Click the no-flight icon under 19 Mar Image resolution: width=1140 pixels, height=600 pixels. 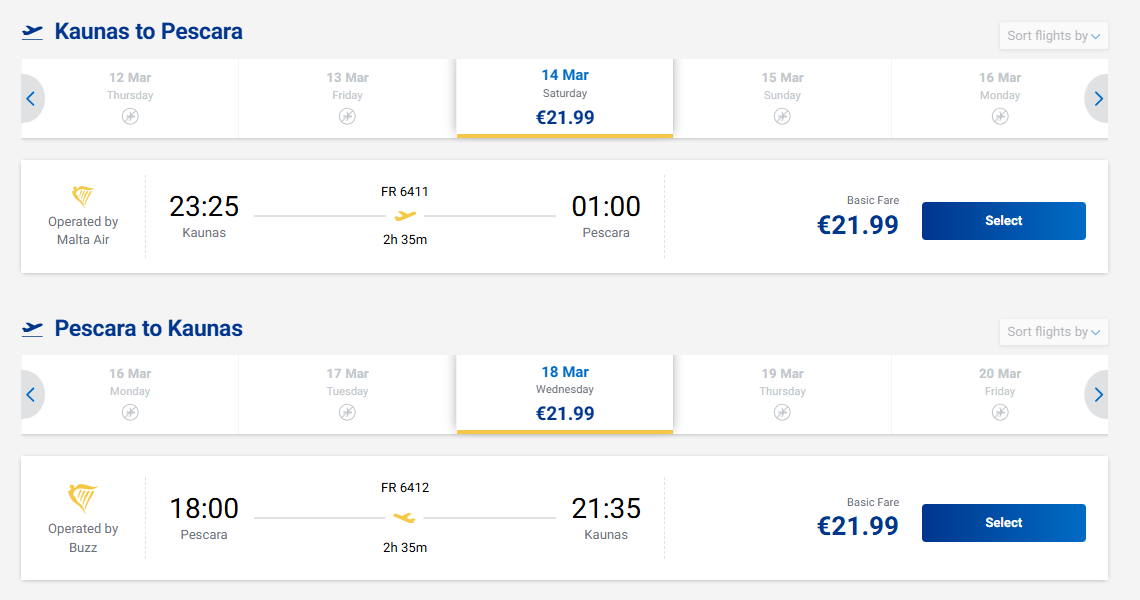coord(782,412)
